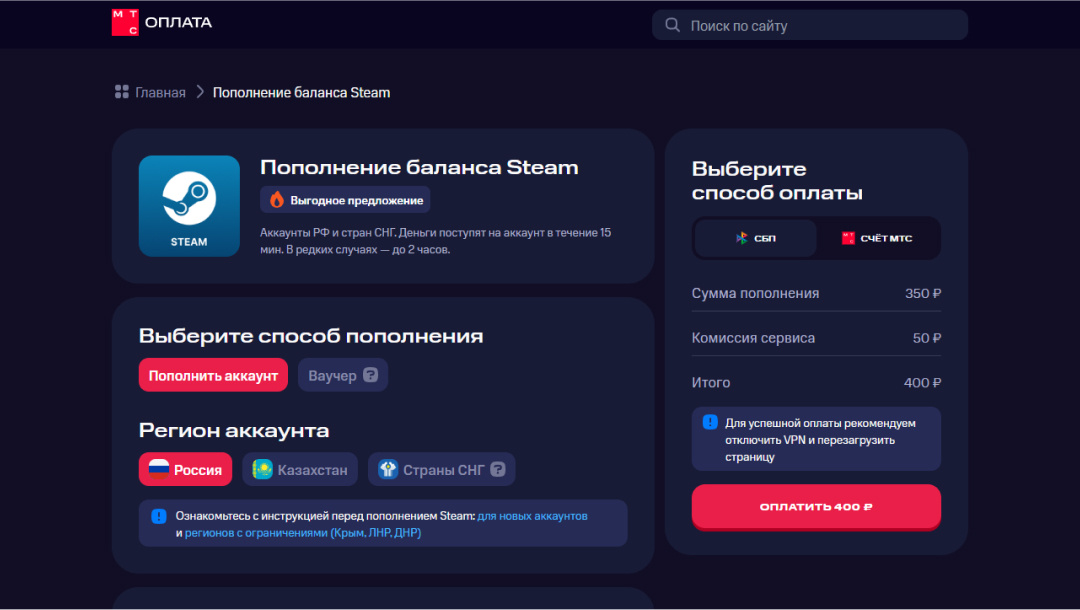The height and width of the screenshot is (610, 1080).
Task: Click the ОПЛАТА header title text
Action: tap(178, 23)
